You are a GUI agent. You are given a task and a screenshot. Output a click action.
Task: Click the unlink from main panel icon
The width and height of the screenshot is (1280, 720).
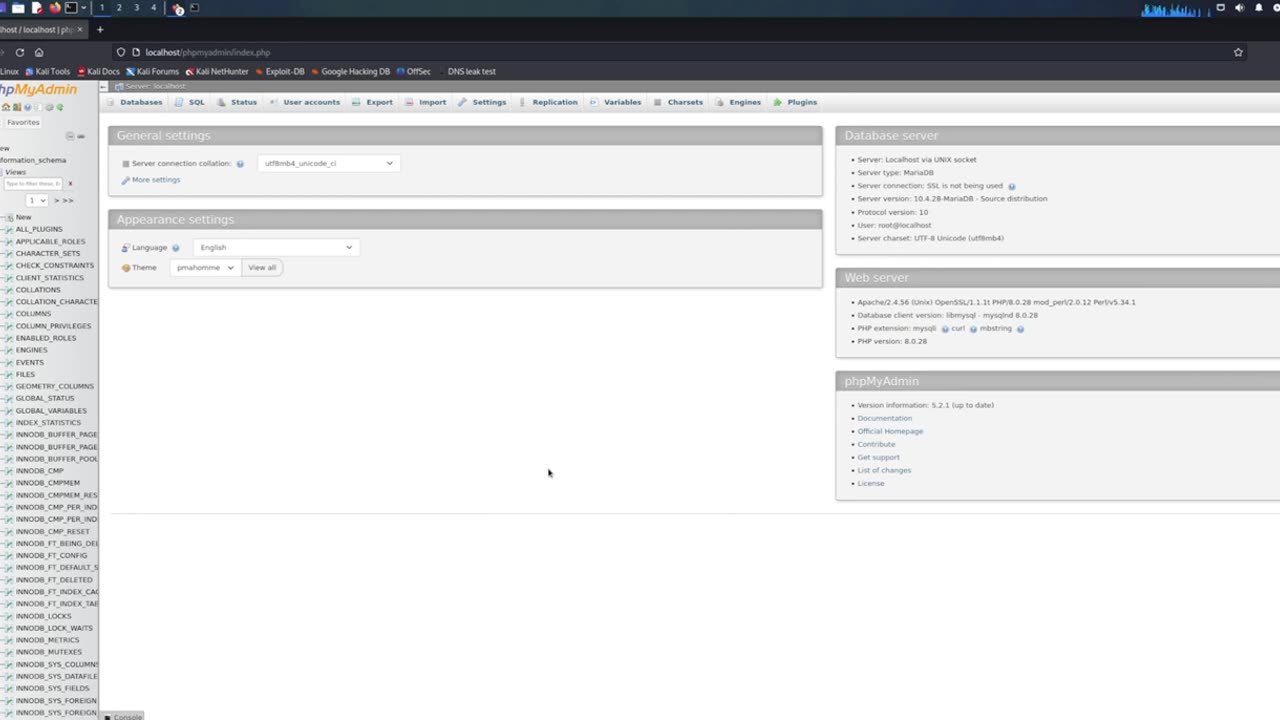[81, 136]
